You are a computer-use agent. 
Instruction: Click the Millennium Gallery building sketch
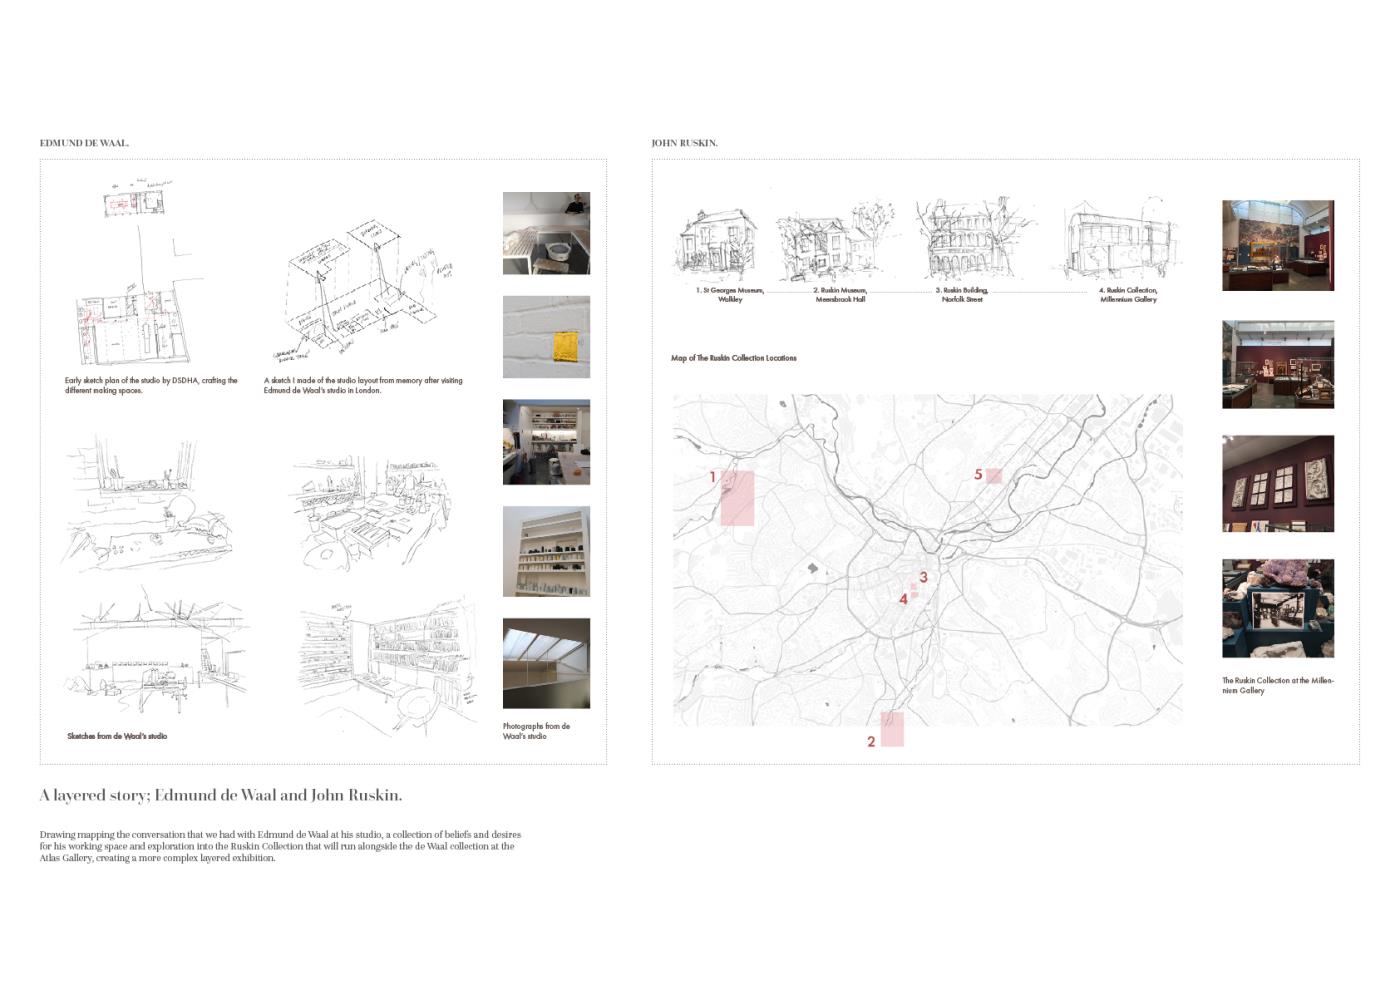[x=1120, y=240]
